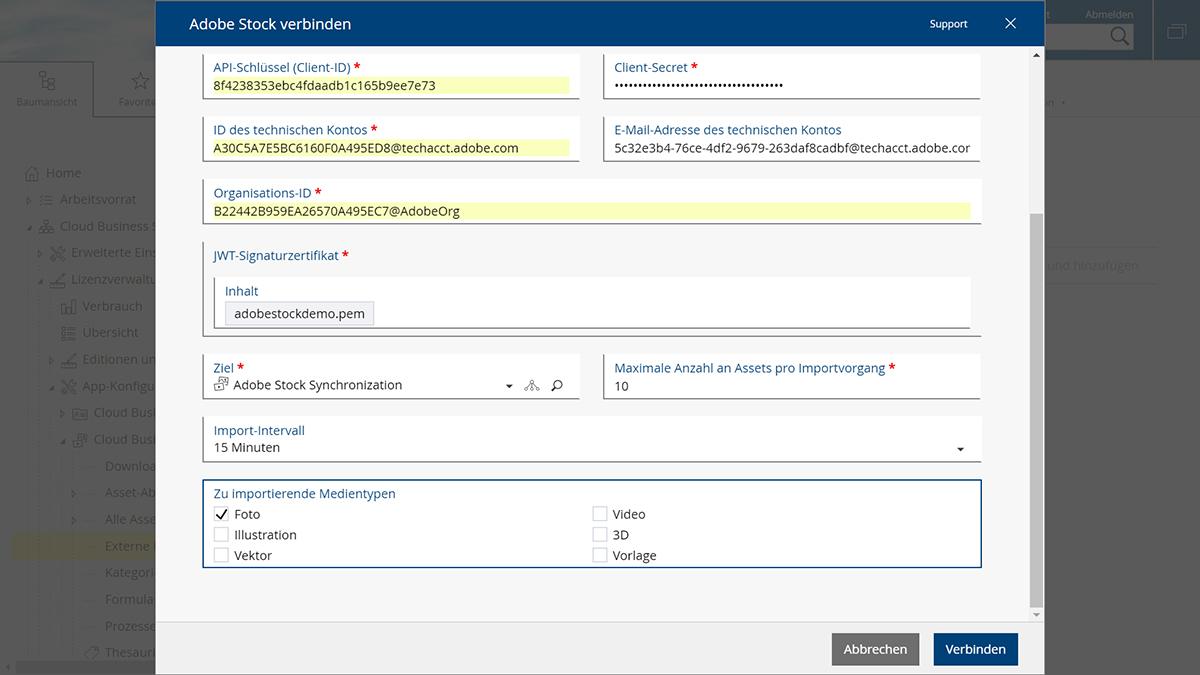Focus the Organisations-ID field
The width and height of the screenshot is (1200, 675).
tap(591, 211)
